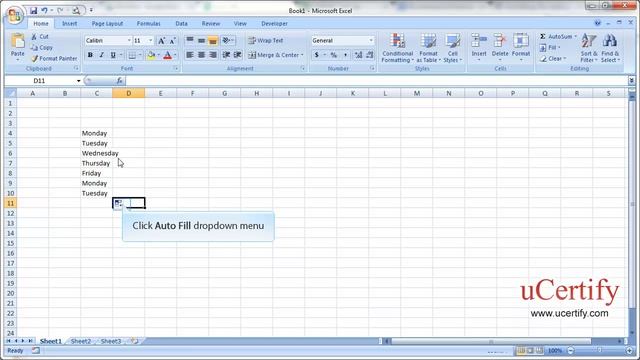Image resolution: width=640 pixels, height=360 pixels.
Task: Open Format cells menu
Action: [521, 47]
